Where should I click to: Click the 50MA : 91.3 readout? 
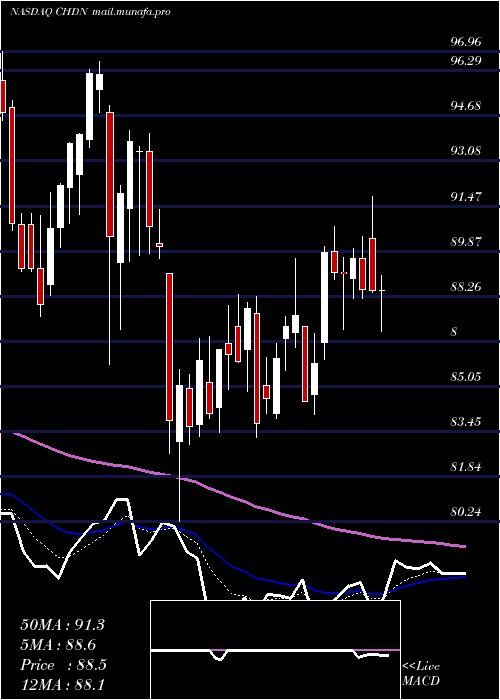pos(62,625)
